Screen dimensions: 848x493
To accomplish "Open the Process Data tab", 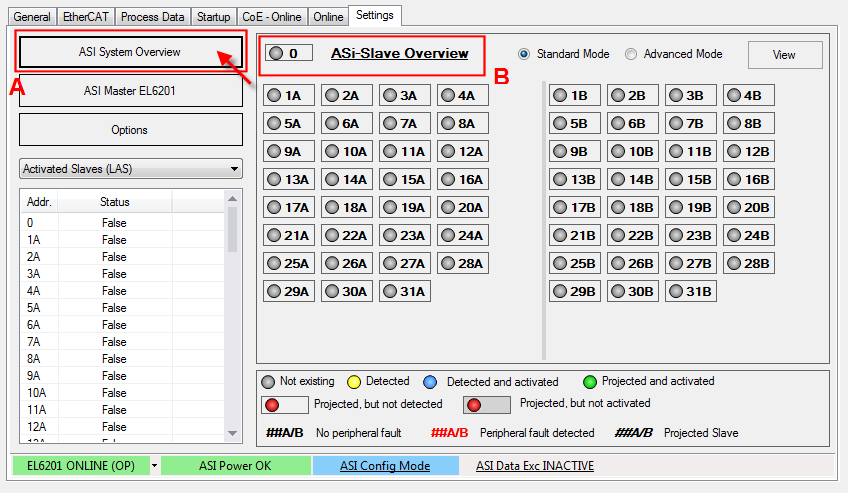I will click(153, 17).
